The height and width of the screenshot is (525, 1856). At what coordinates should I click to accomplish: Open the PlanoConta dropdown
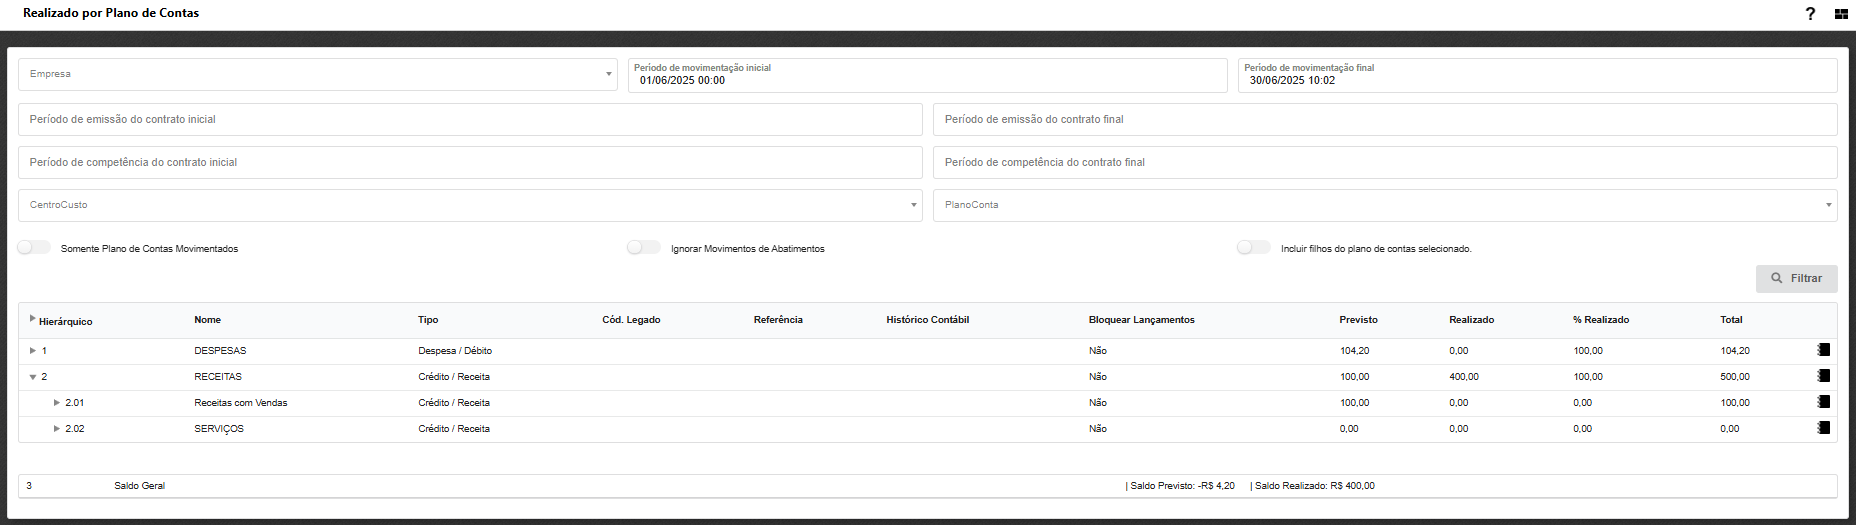tap(1385, 205)
